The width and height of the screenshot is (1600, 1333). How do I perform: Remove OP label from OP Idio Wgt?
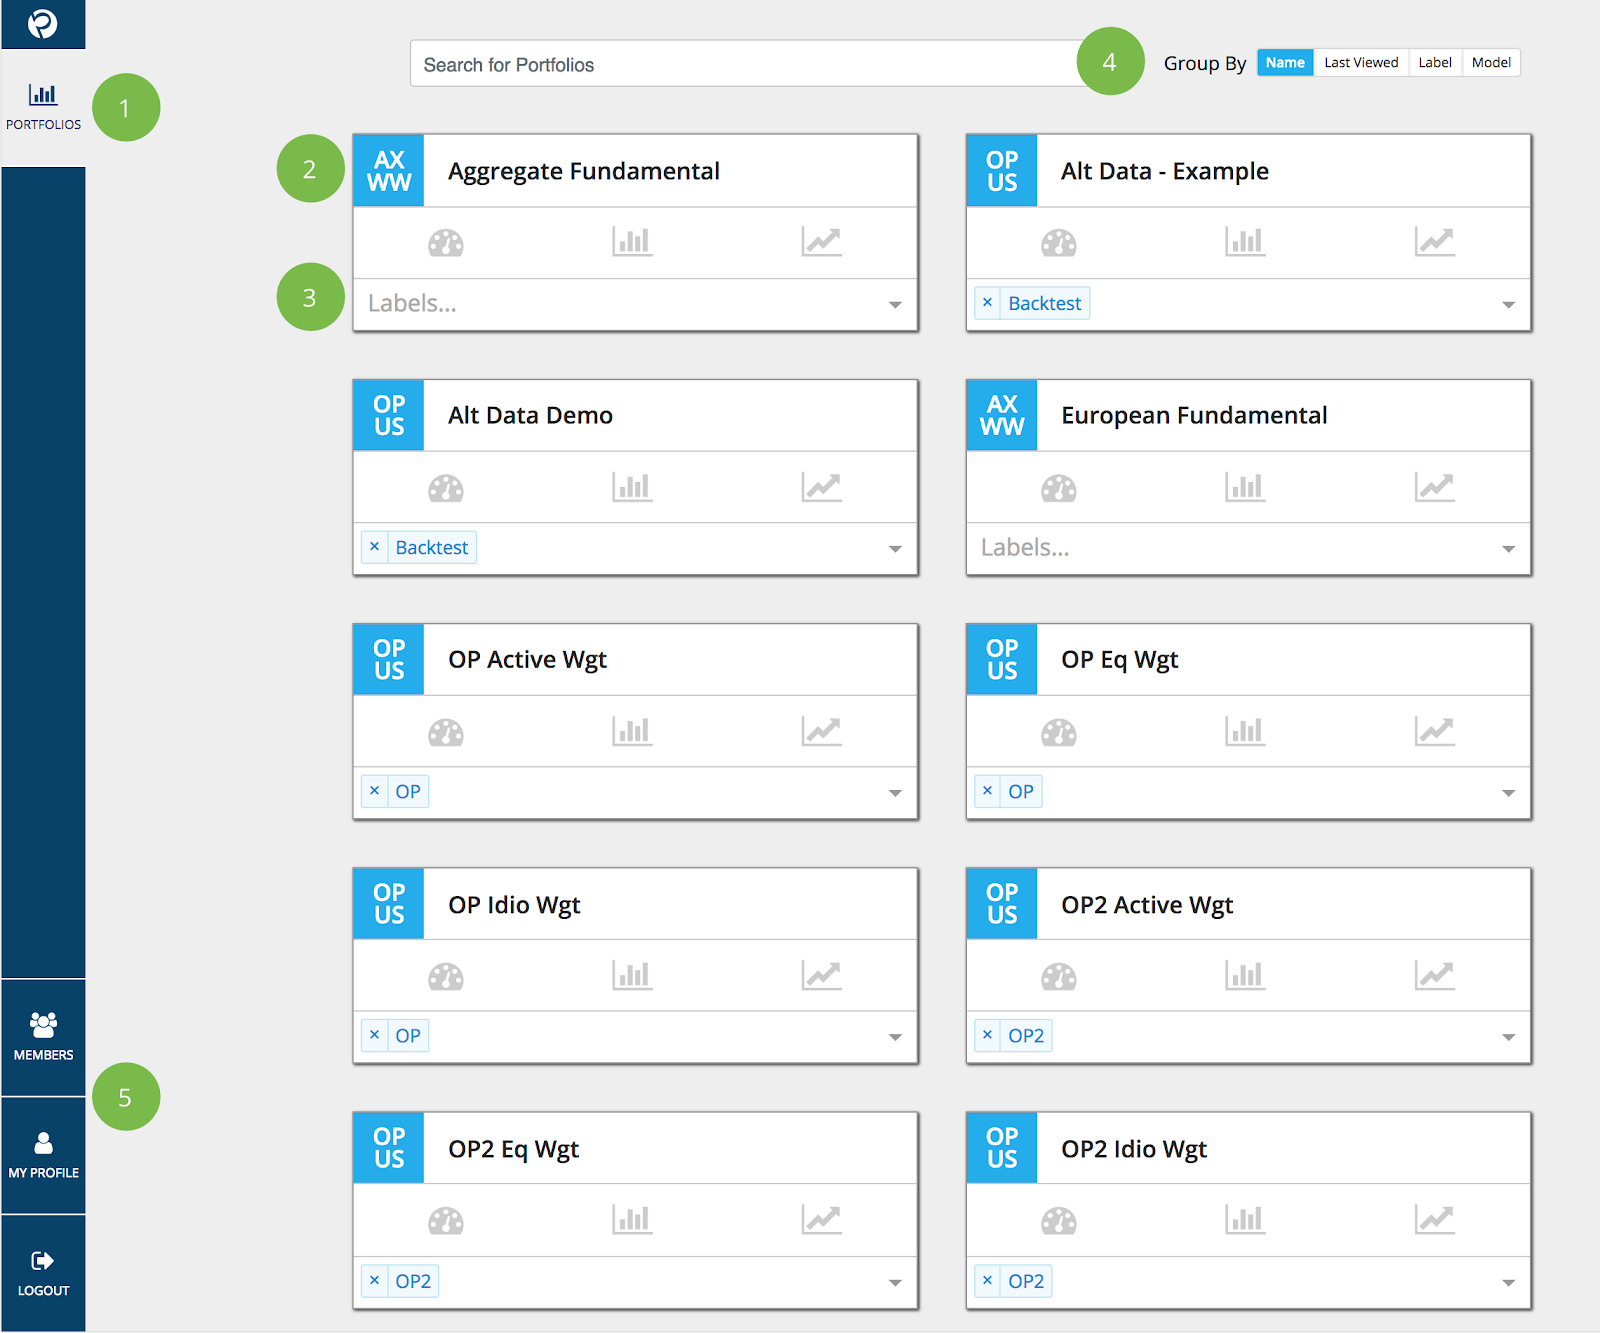pos(374,1035)
